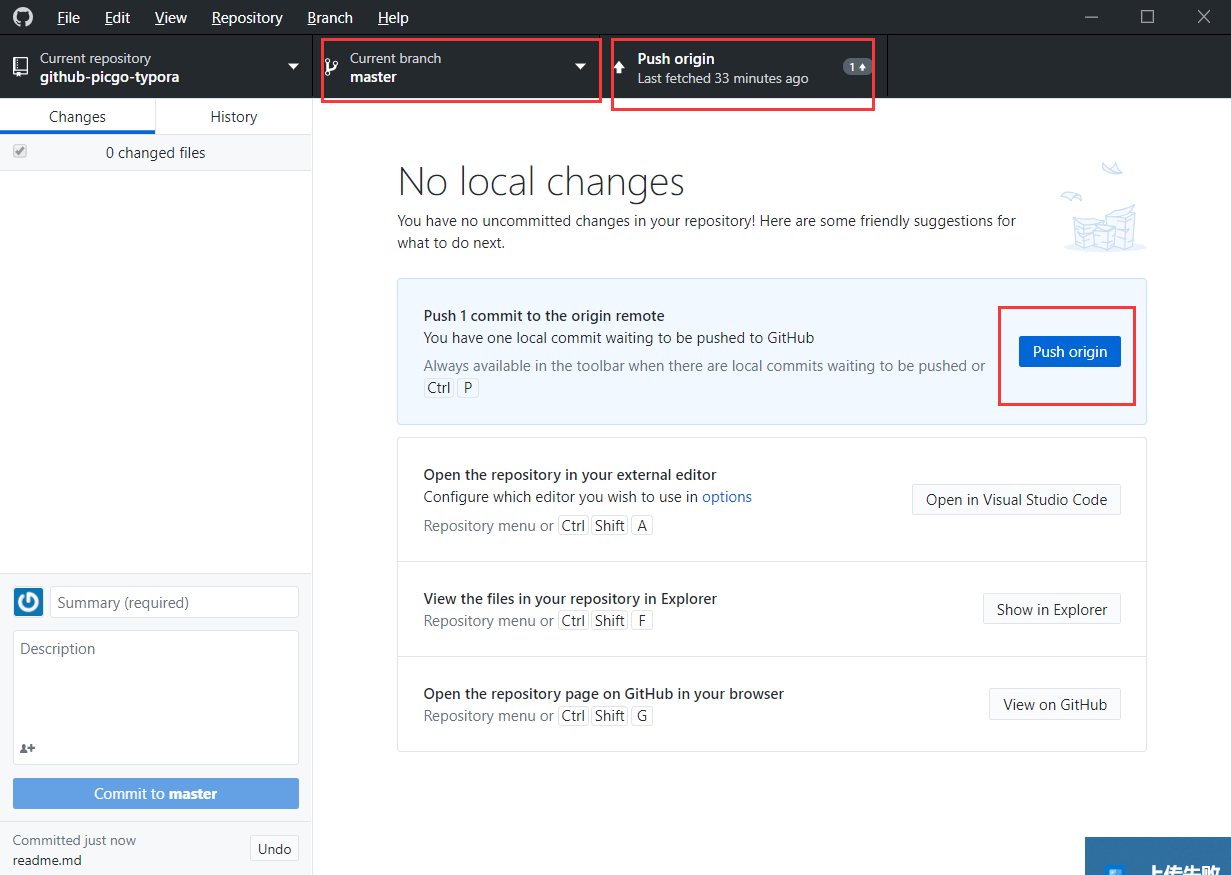Click the View on GitHub button
The width and height of the screenshot is (1231, 875).
1055,704
